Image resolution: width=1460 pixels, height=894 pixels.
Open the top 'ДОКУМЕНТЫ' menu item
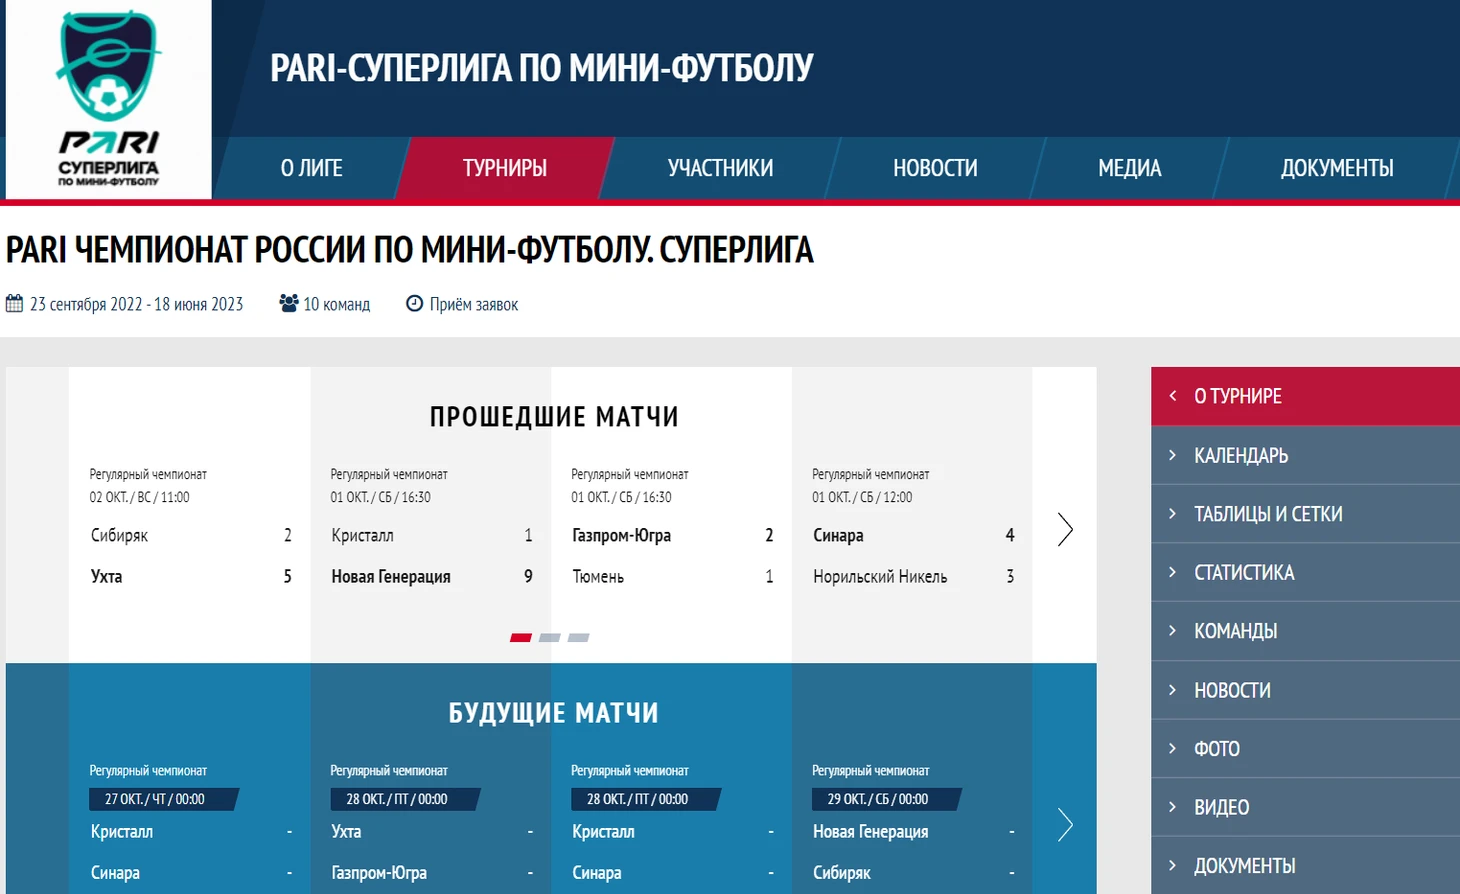(1337, 168)
